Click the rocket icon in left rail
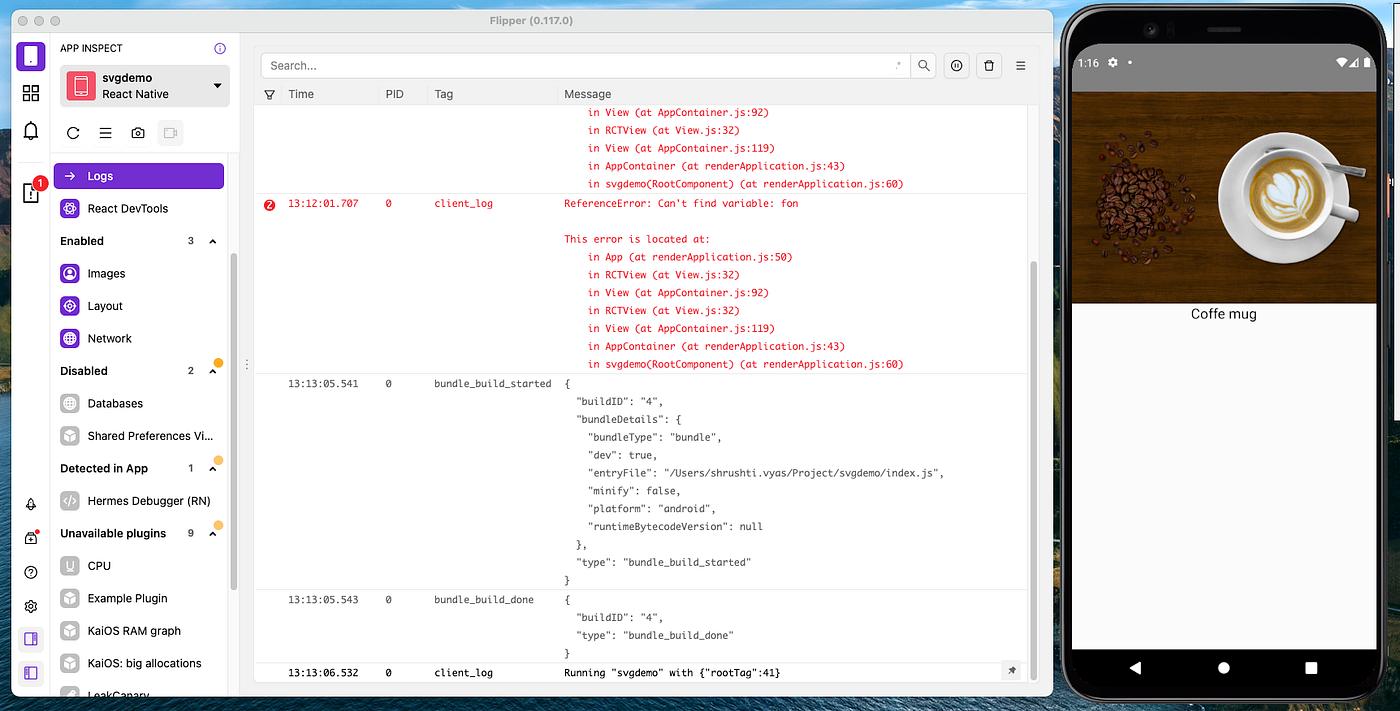Viewport: 1400px width, 711px height. point(31,505)
